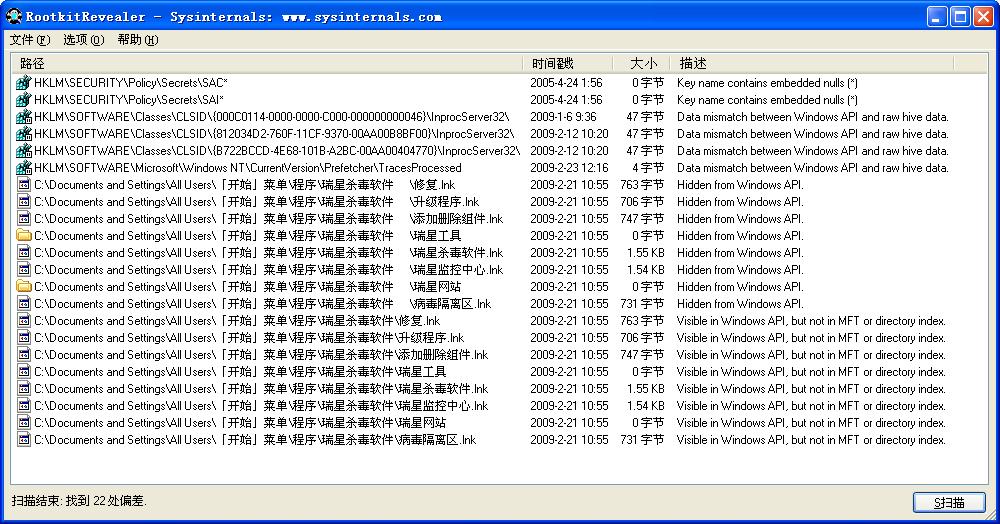Image resolution: width=1000 pixels, height=524 pixels.
Task: Open the 帮助(H) menu
Action: click(x=138, y=40)
